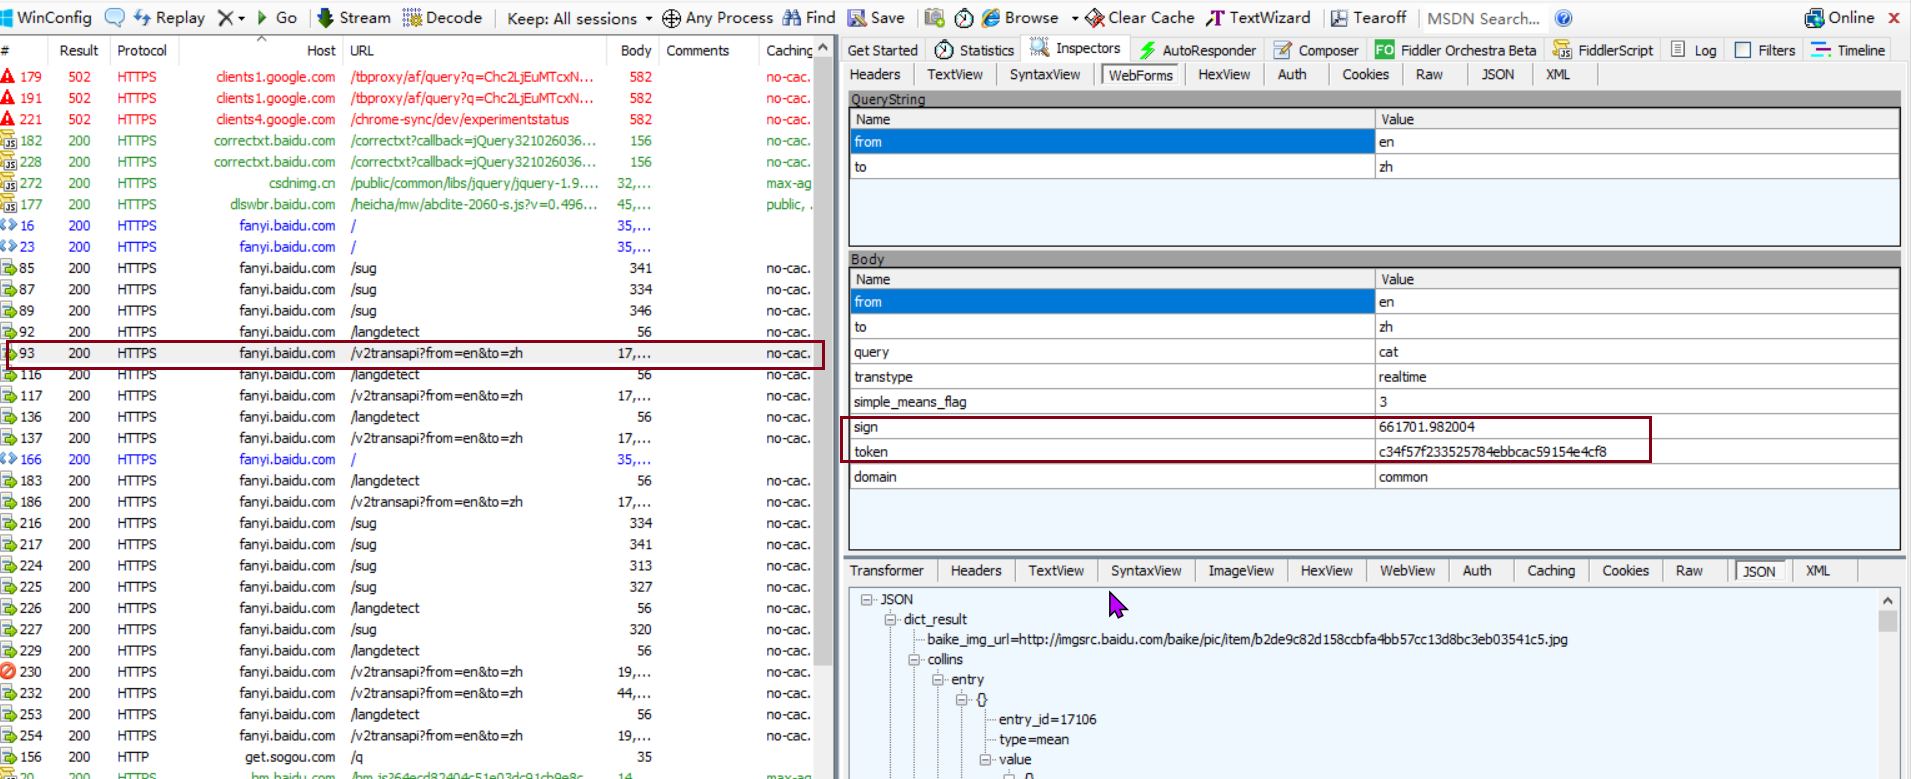Screen dimensions: 1911x779
Task: Collapse the collins tree node
Action: pos(914,659)
